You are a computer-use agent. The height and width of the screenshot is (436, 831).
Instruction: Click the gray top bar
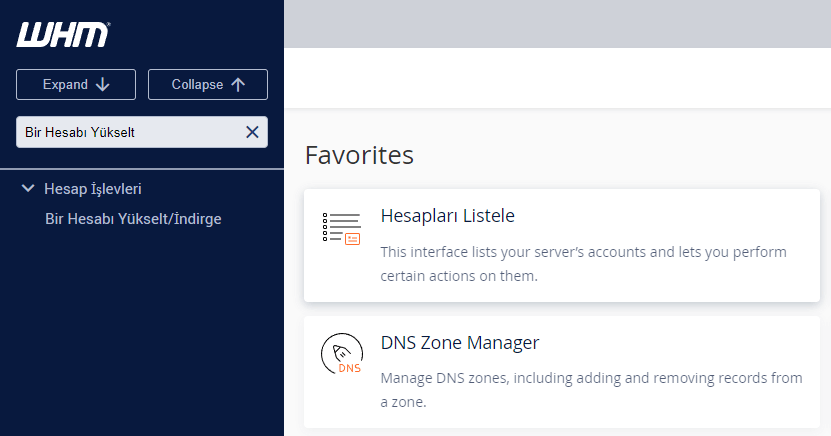(556, 23)
